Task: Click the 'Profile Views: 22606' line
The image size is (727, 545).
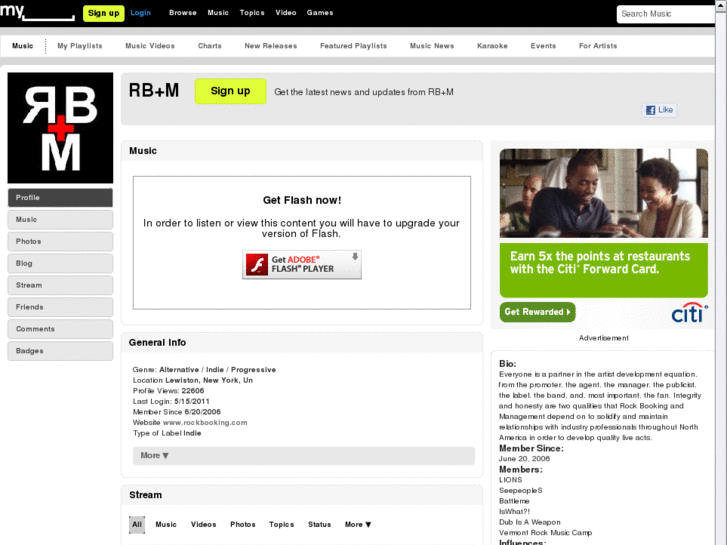Action: 168,391
